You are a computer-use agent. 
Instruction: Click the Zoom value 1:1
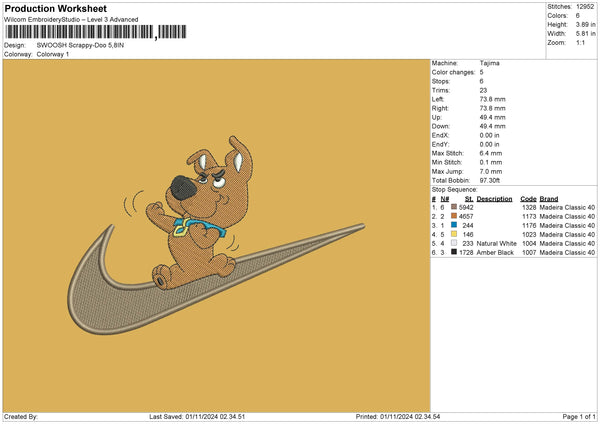click(x=580, y=42)
